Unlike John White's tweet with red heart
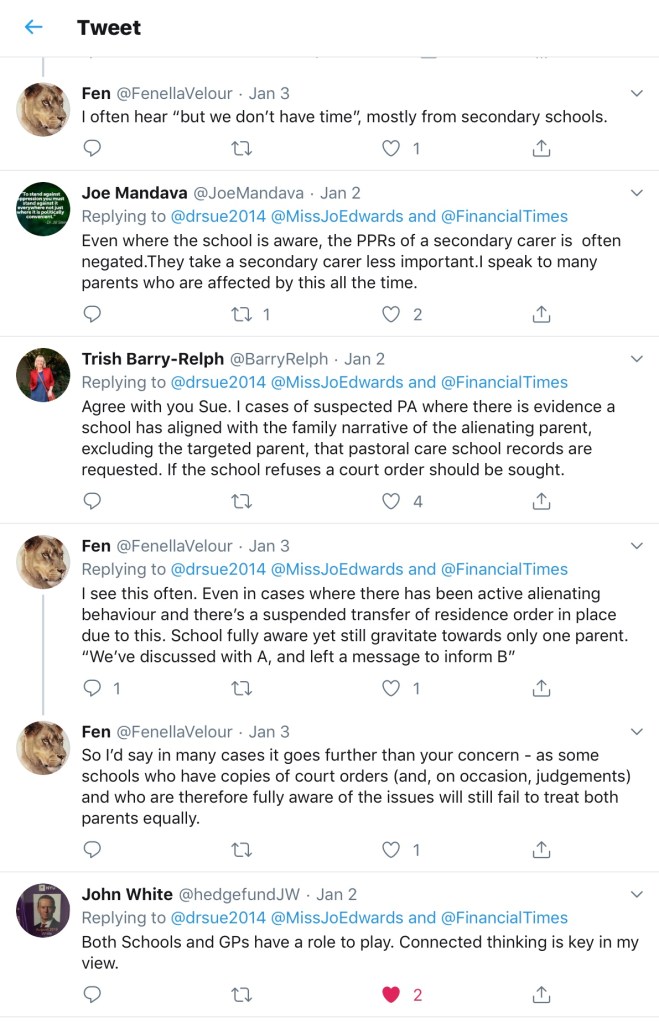 tap(392, 994)
